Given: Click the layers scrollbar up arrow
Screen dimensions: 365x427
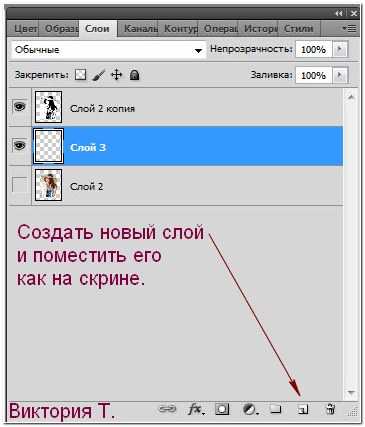Looking at the screenshot, I should click(x=351, y=97).
